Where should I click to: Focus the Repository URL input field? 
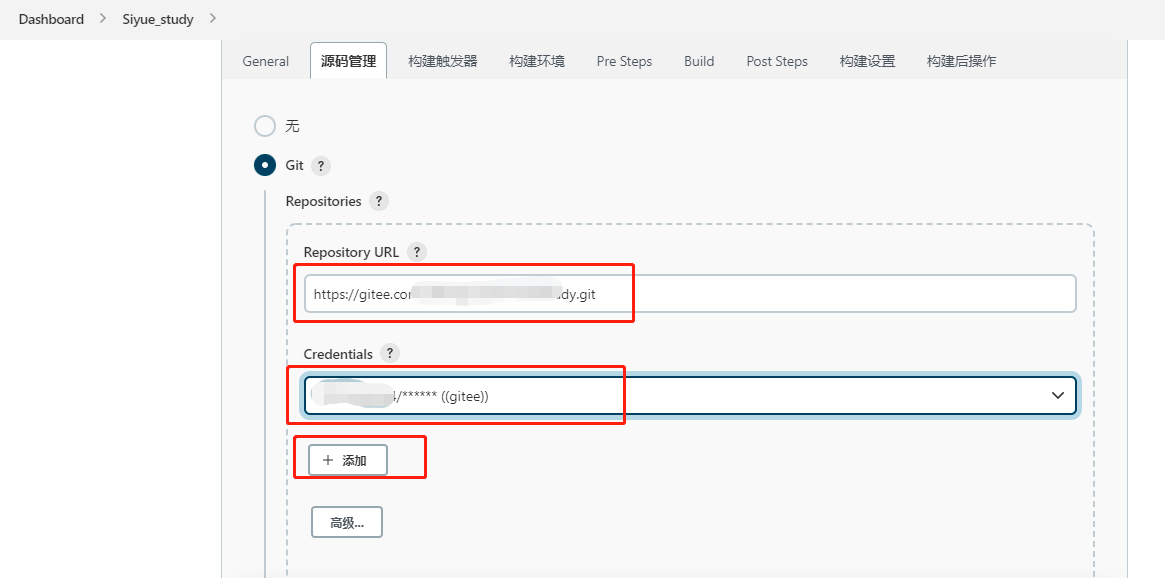(690, 294)
